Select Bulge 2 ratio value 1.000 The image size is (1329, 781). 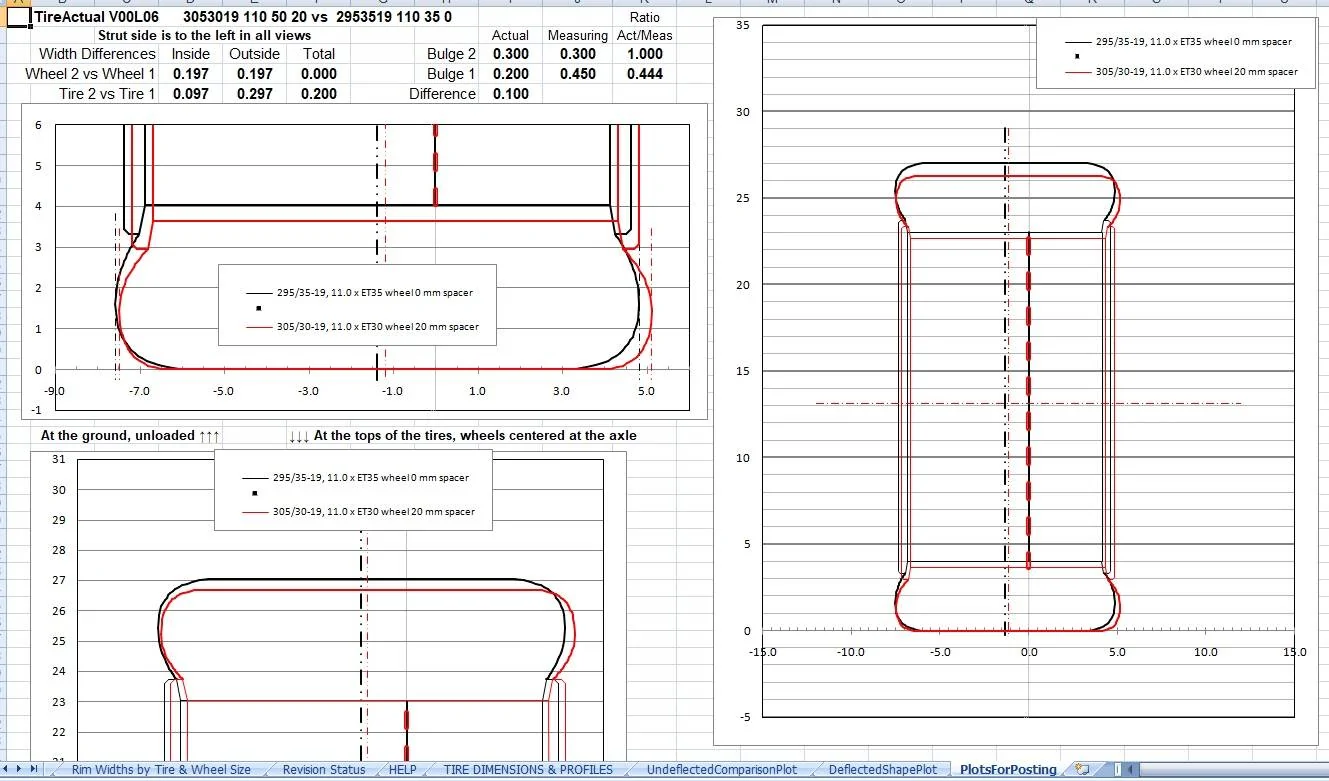[x=645, y=54]
